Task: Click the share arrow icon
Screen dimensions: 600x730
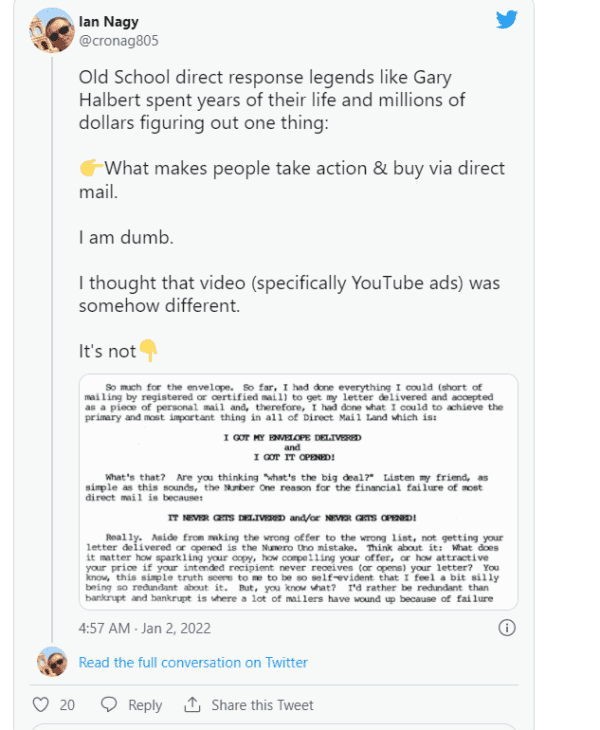Action: coord(193,705)
